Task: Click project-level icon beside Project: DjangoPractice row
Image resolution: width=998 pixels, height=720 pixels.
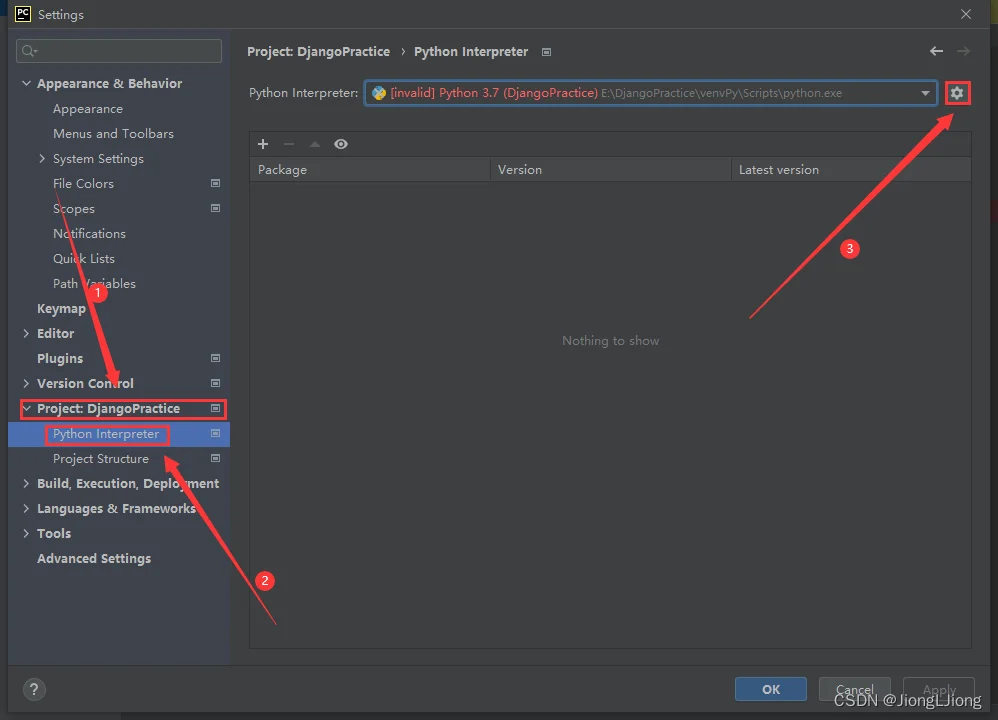Action: pyautogui.click(x=216, y=408)
